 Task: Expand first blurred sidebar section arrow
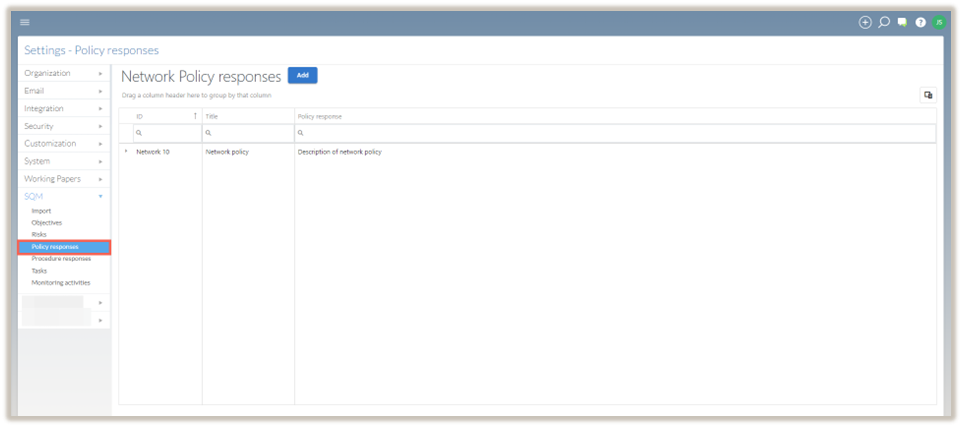coord(101,303)
